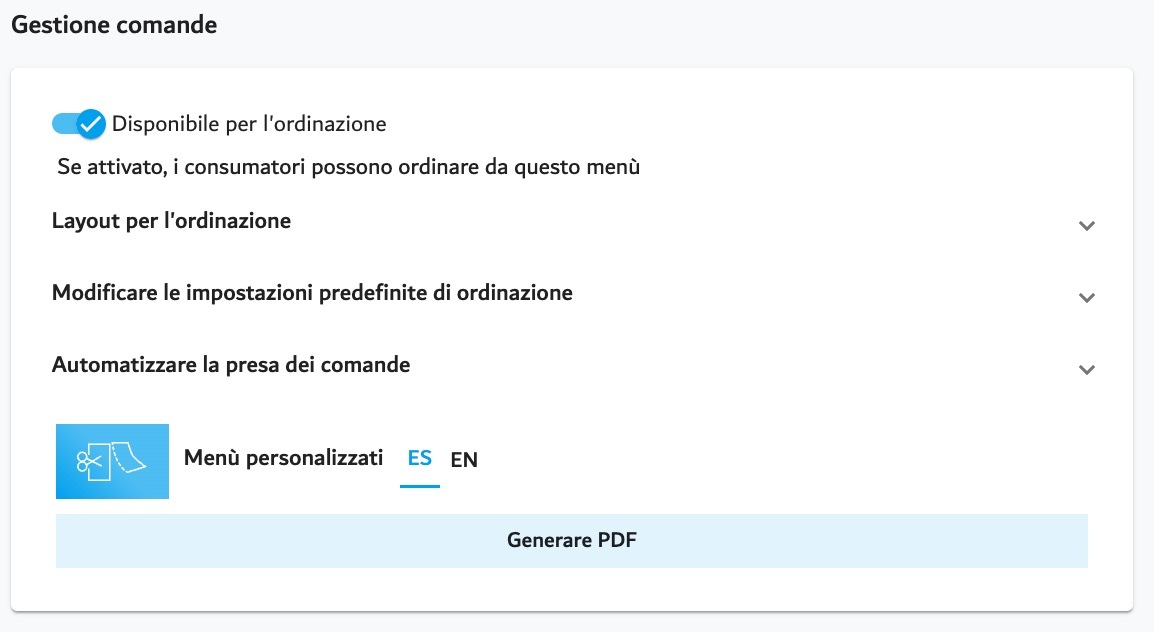
Task: Click the scissors custom menu icon tile
Action: 113,461
